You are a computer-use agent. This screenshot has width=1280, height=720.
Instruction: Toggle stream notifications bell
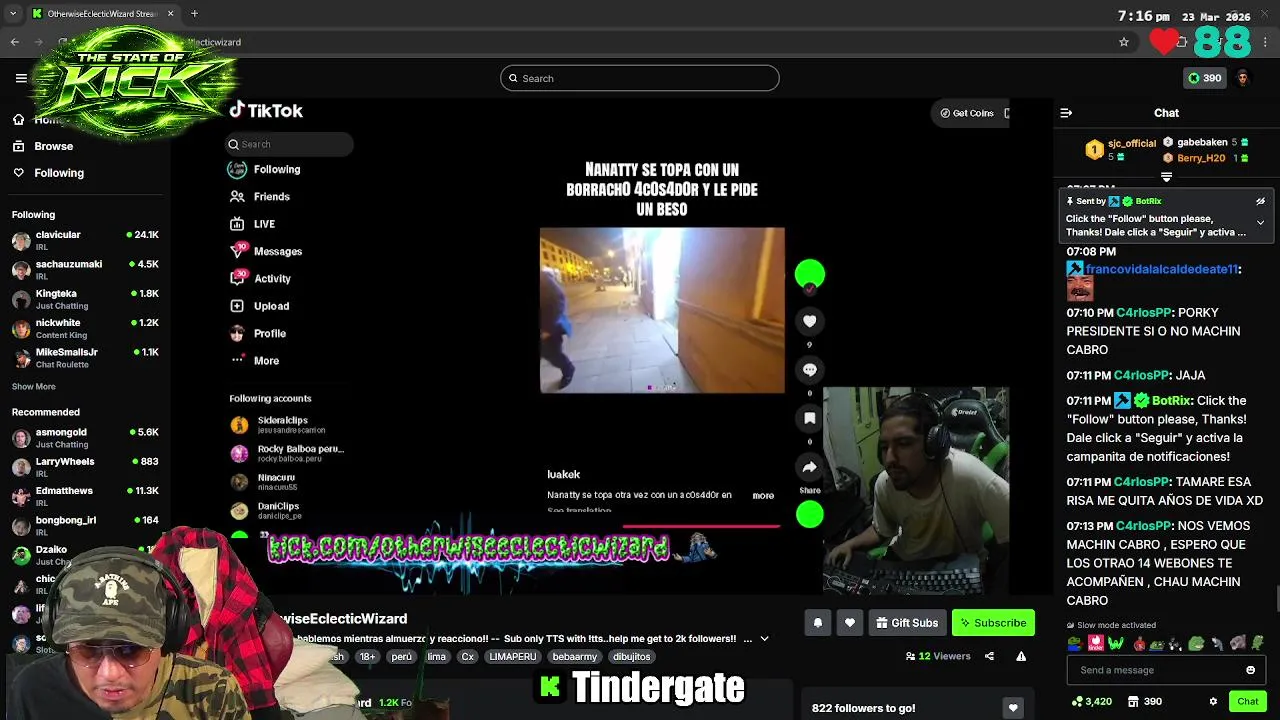point(818,623)
